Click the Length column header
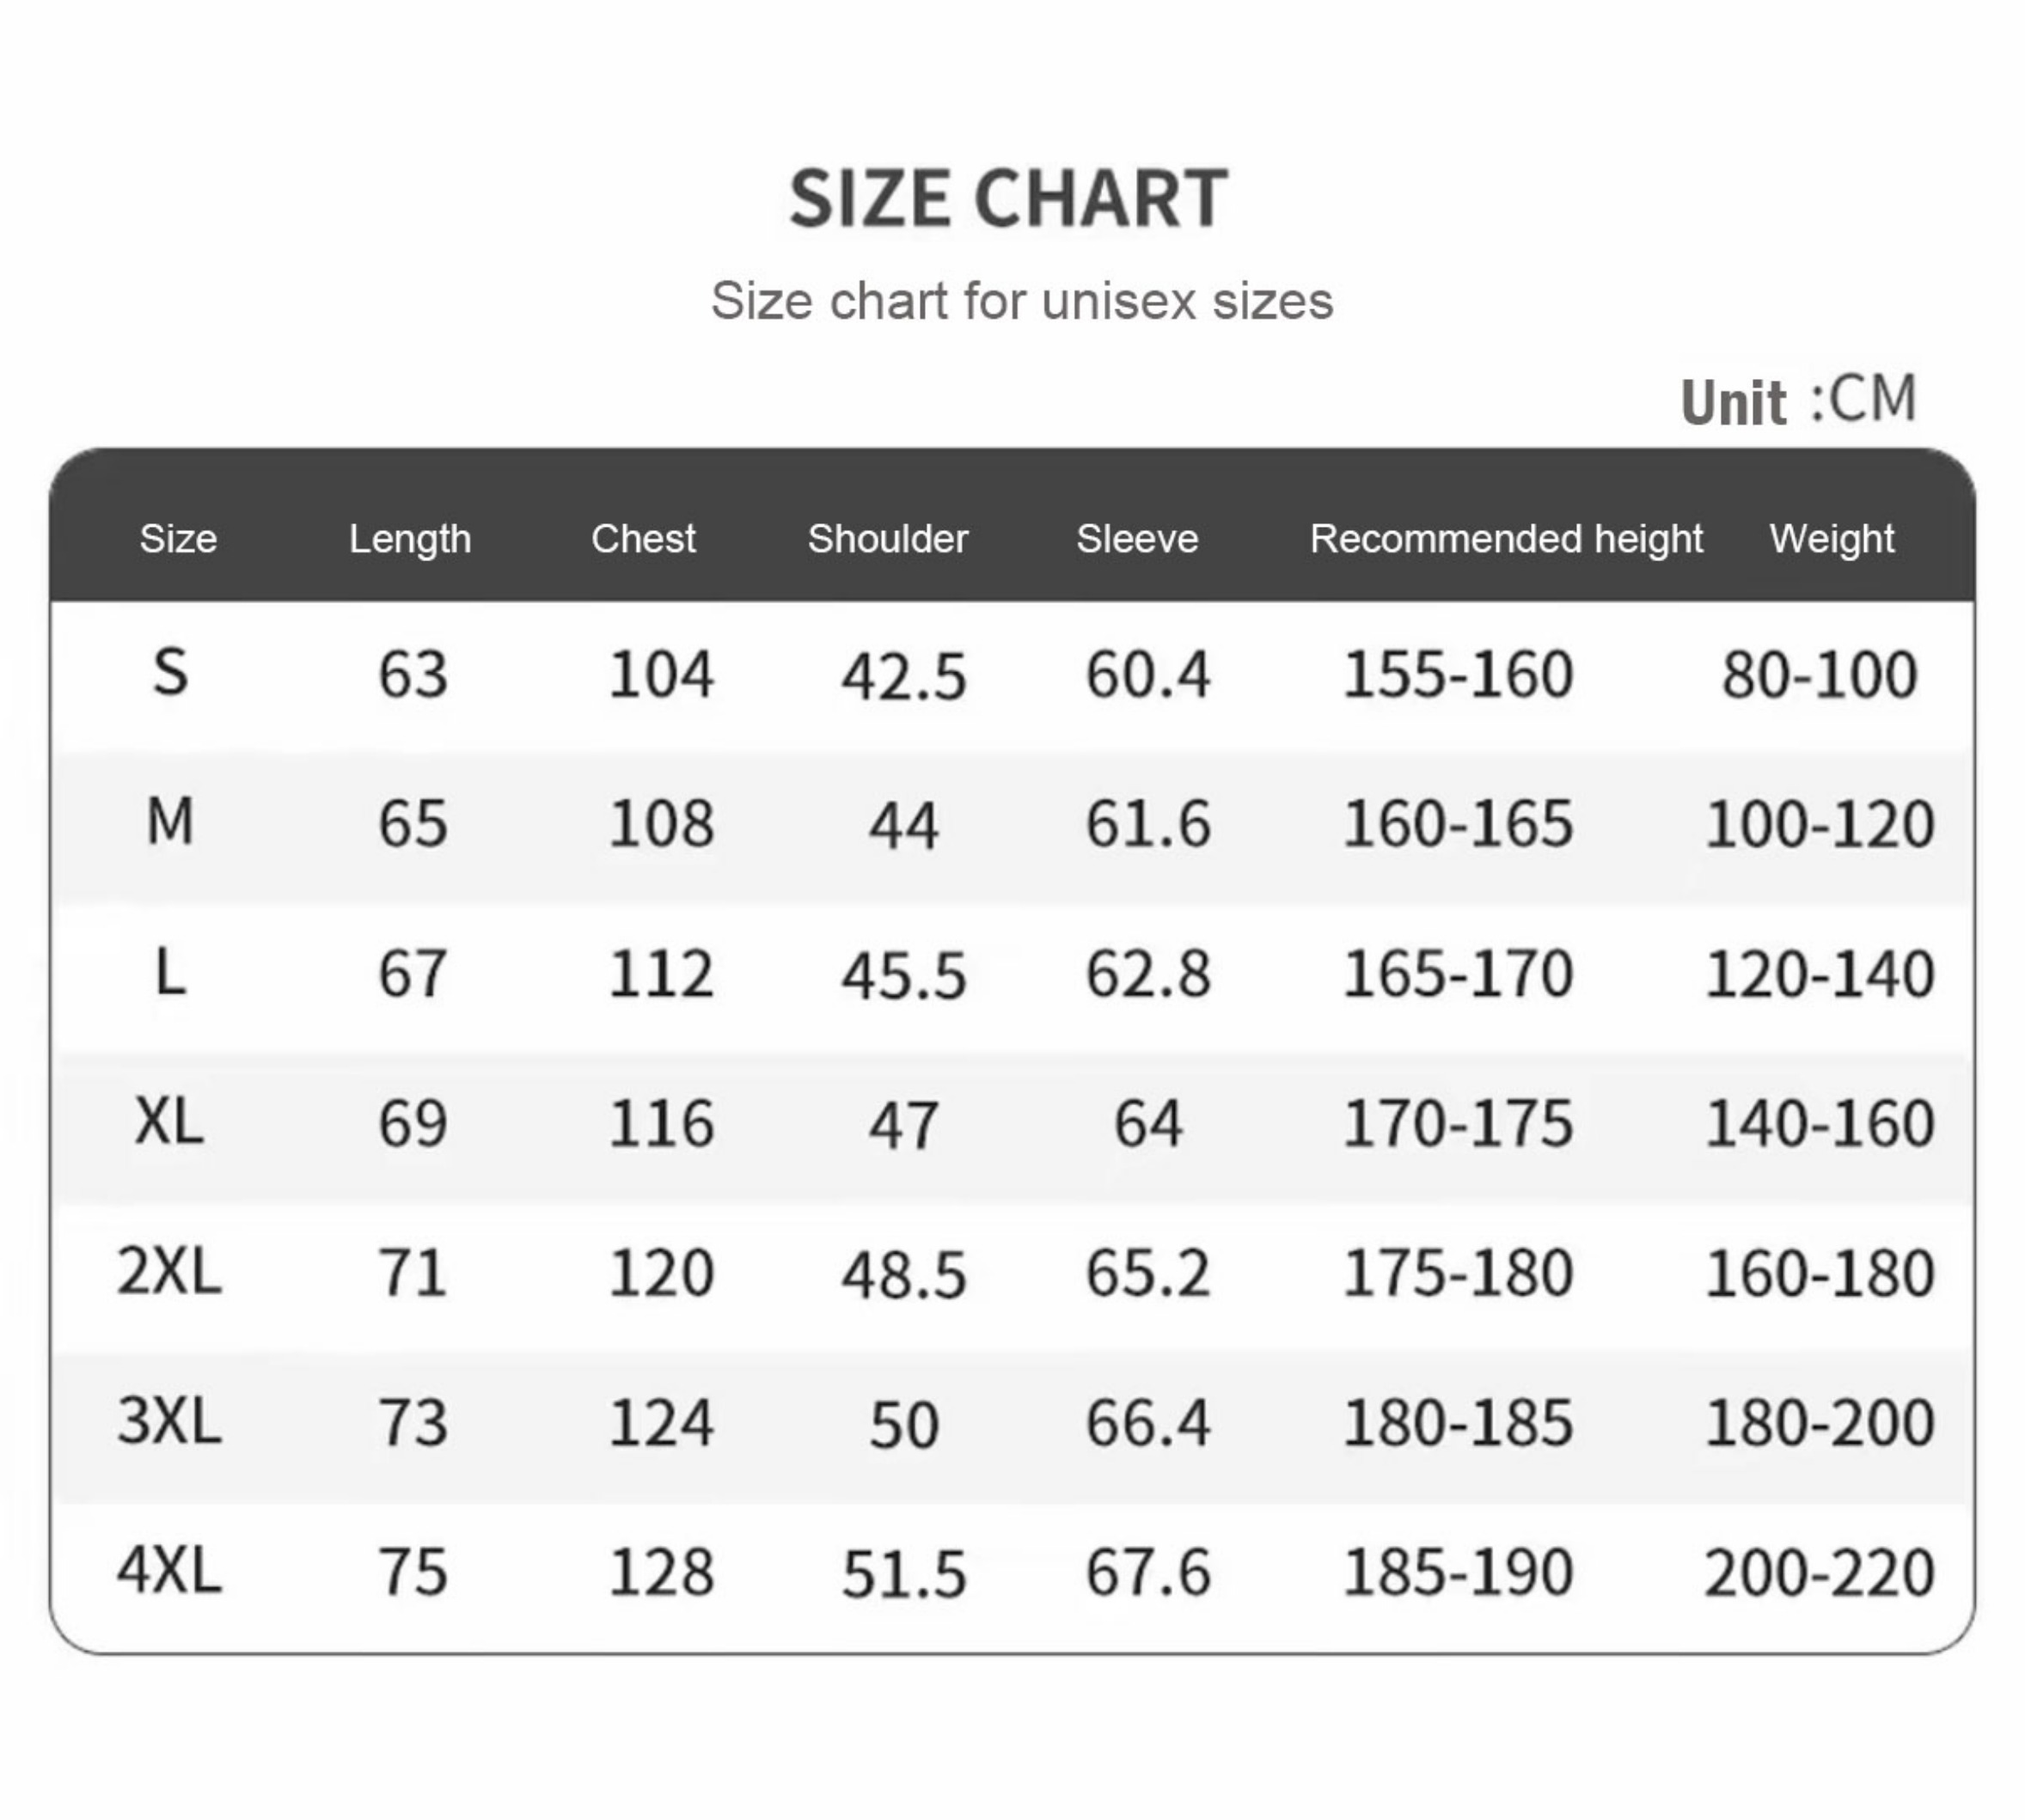Image resolution: width=2025 pixels, height=1820 pixels. (x=410, y=539)
